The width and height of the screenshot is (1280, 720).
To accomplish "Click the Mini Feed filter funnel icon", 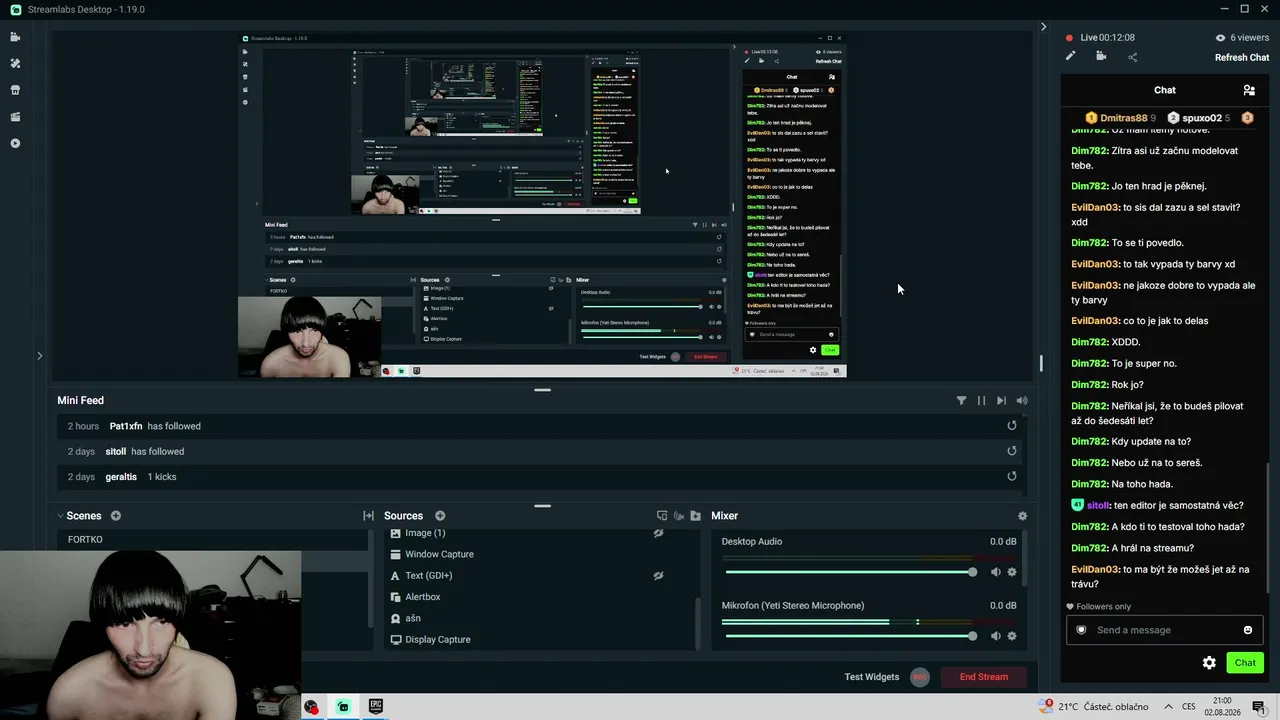I will pyautogui.click(x=961, y=400).
